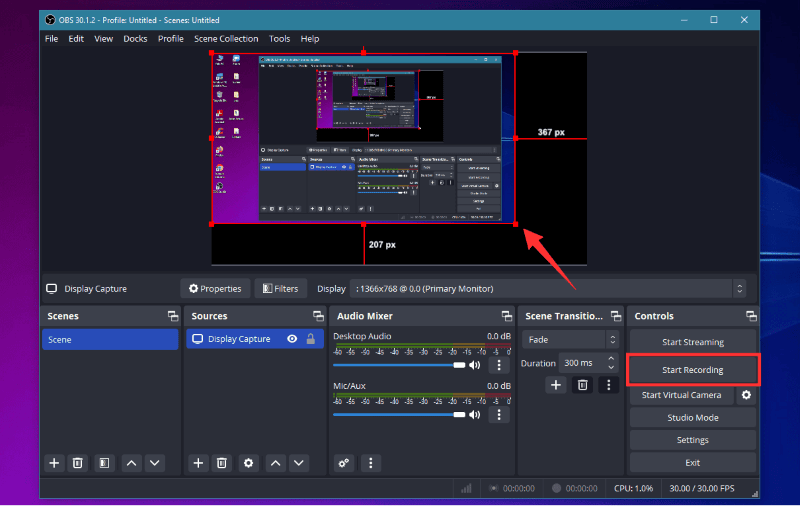Open the Scene Collection menu

point(226,39)
